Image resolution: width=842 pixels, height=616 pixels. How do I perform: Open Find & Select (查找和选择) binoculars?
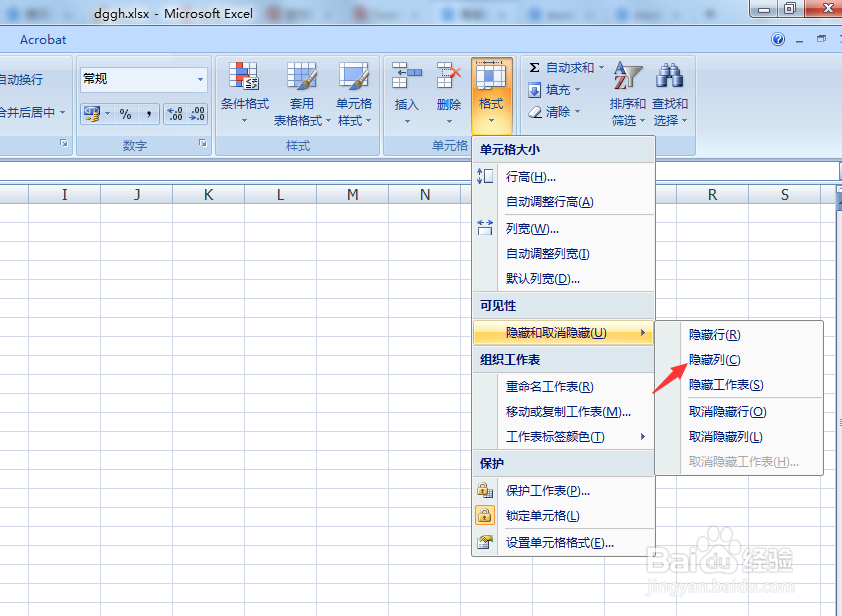tap(670, 93)
